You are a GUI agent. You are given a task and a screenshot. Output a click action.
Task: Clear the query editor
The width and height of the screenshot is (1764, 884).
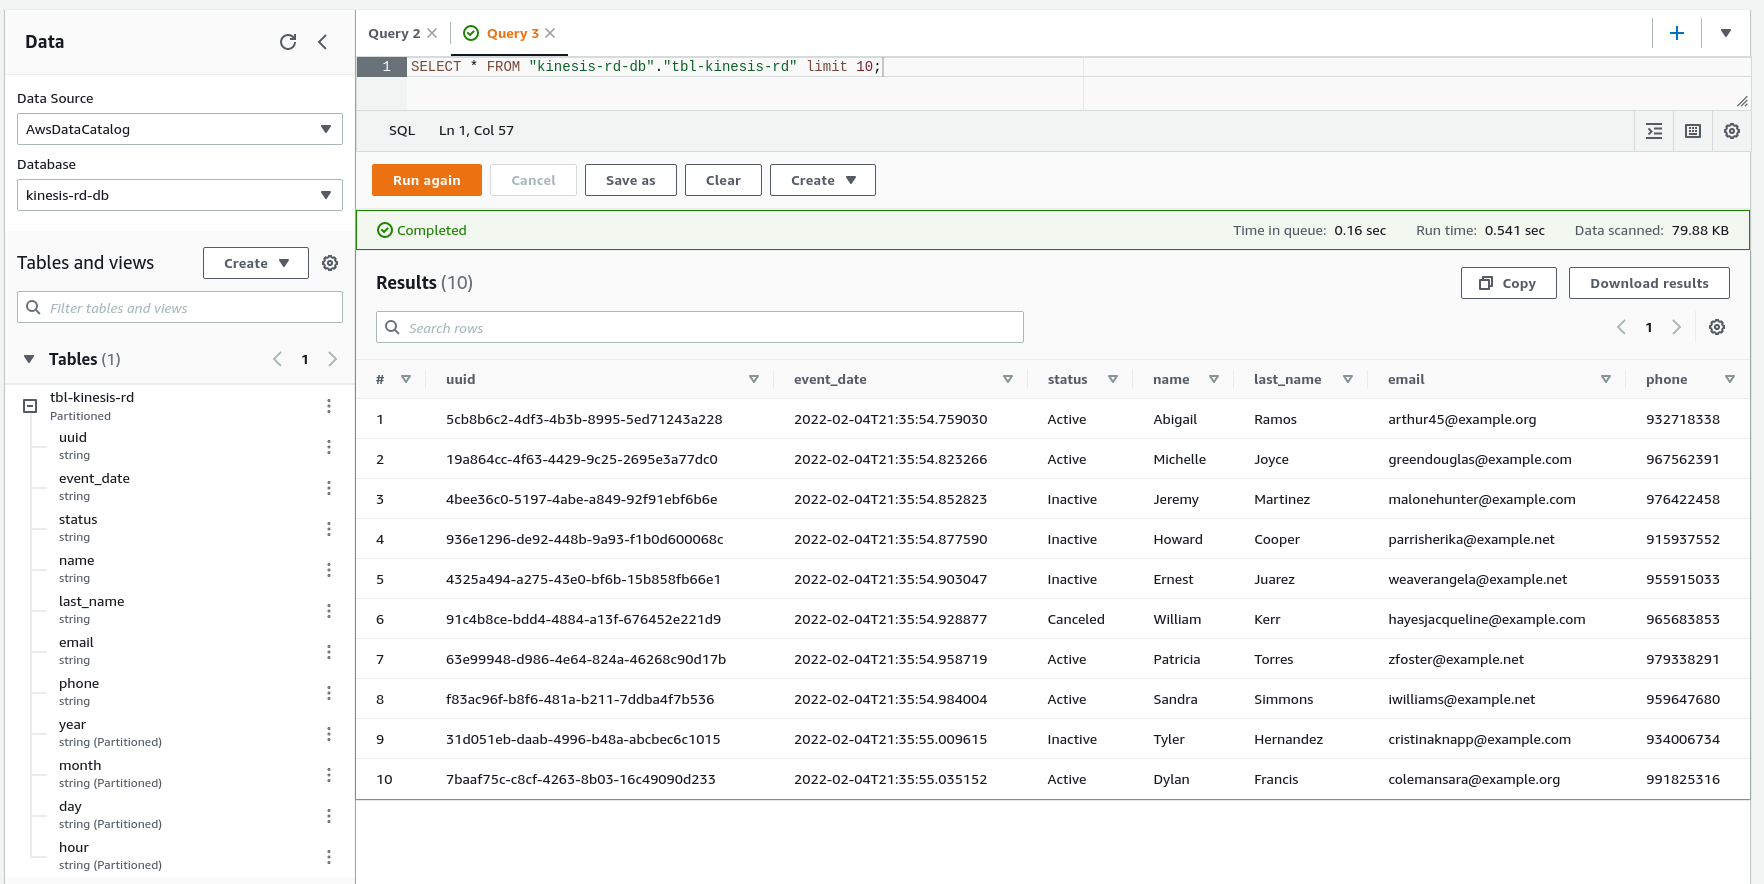723,180
